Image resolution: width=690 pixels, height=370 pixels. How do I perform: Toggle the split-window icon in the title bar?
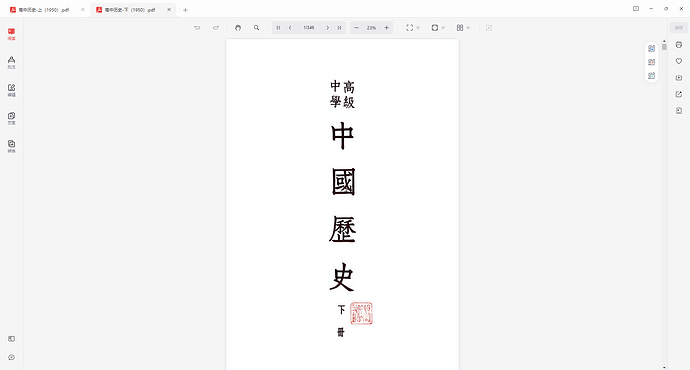pyautogui.click(x=636, y=9)
